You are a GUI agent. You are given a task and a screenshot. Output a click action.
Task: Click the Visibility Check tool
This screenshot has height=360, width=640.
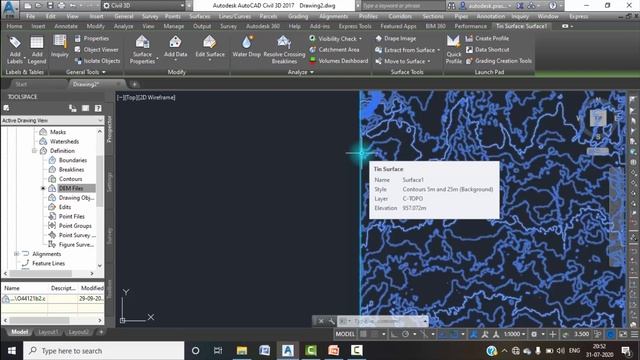[334, 38]
